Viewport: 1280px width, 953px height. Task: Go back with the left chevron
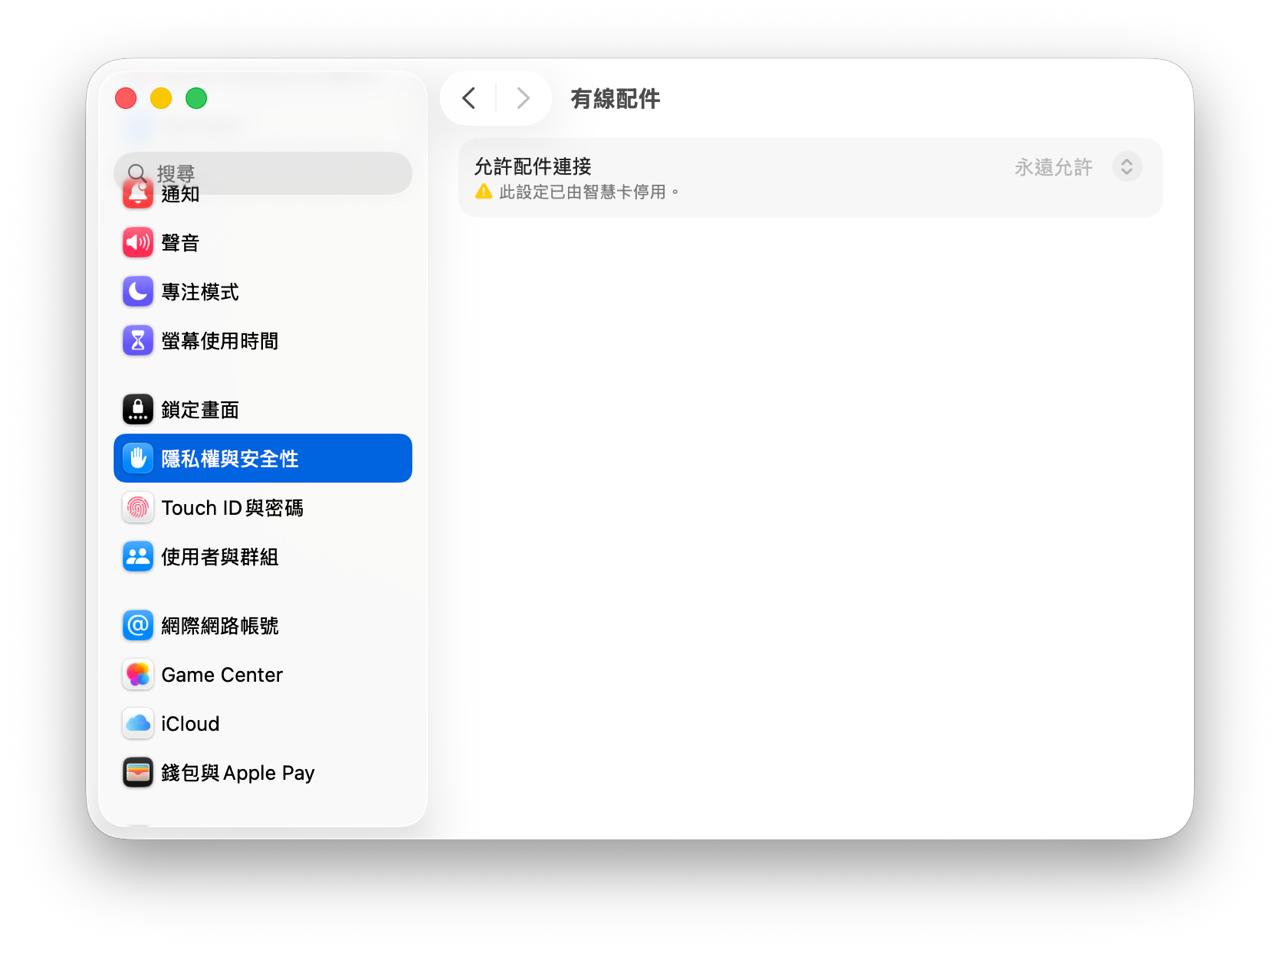click(x=468, y=98)
